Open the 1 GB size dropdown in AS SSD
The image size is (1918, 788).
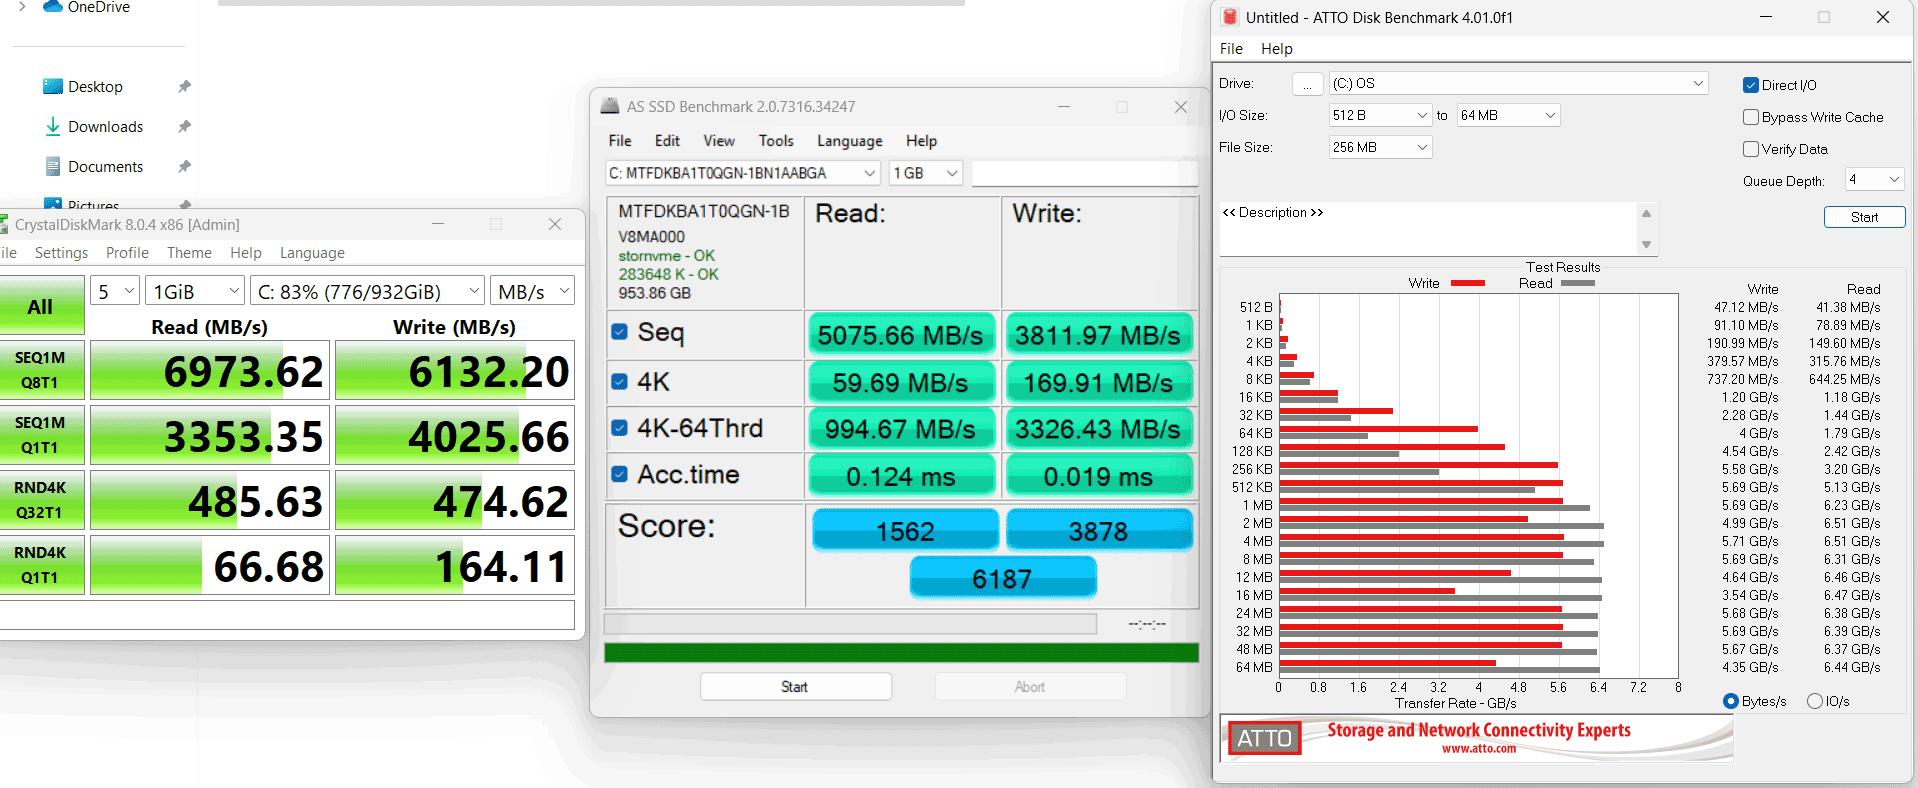pos(925,173)
